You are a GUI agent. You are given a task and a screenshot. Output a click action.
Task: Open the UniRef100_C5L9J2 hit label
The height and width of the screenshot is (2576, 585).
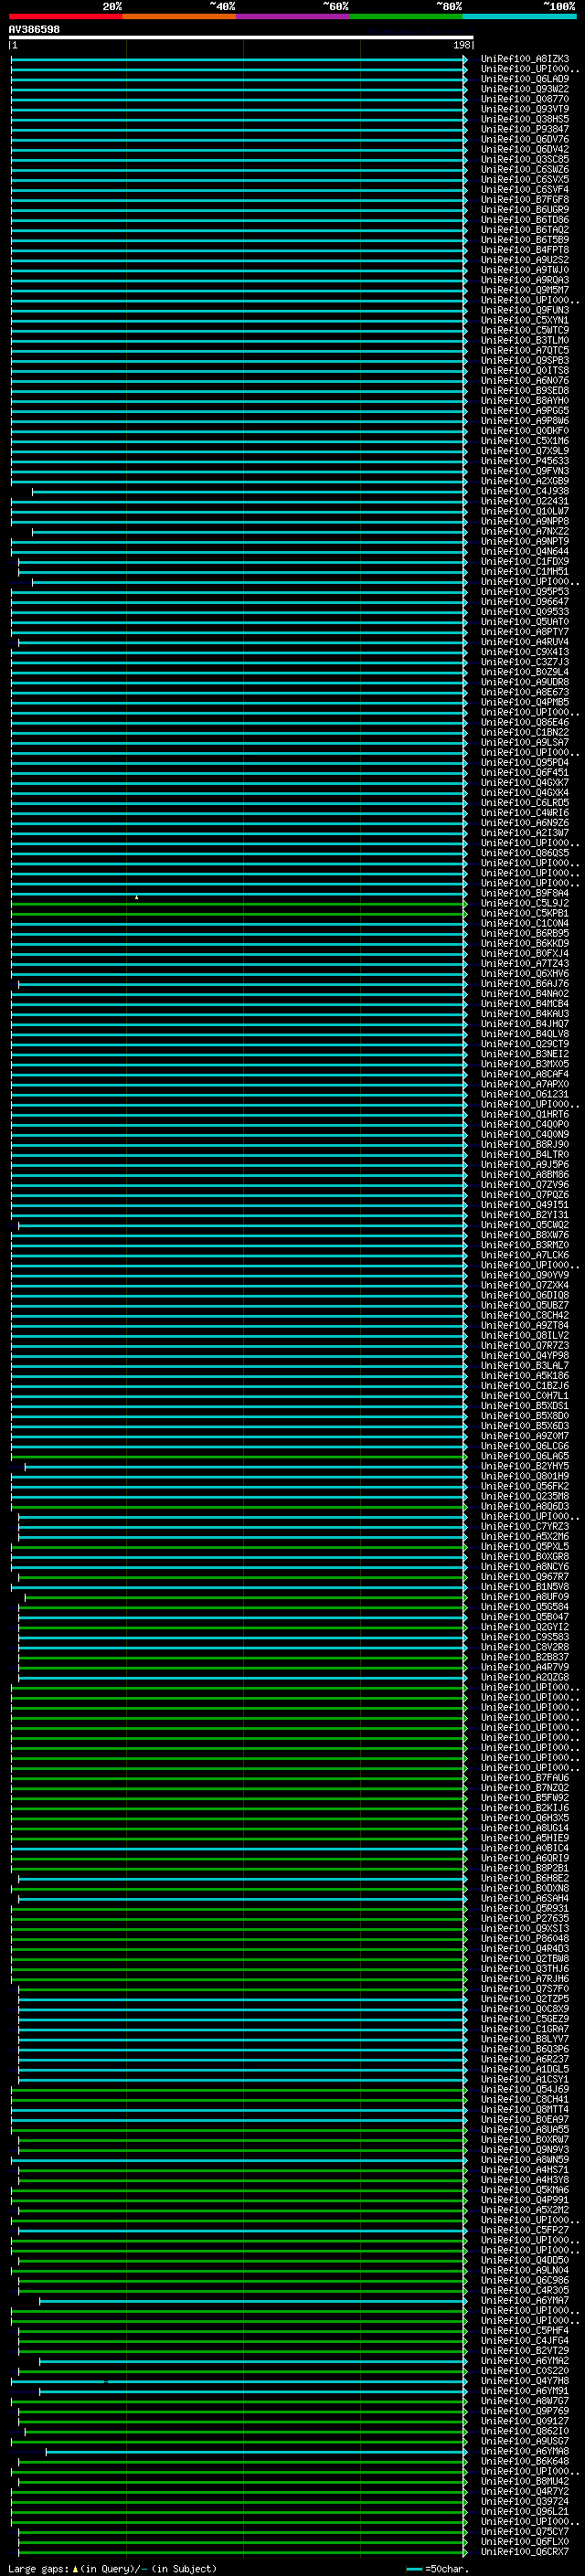point(524,904)
